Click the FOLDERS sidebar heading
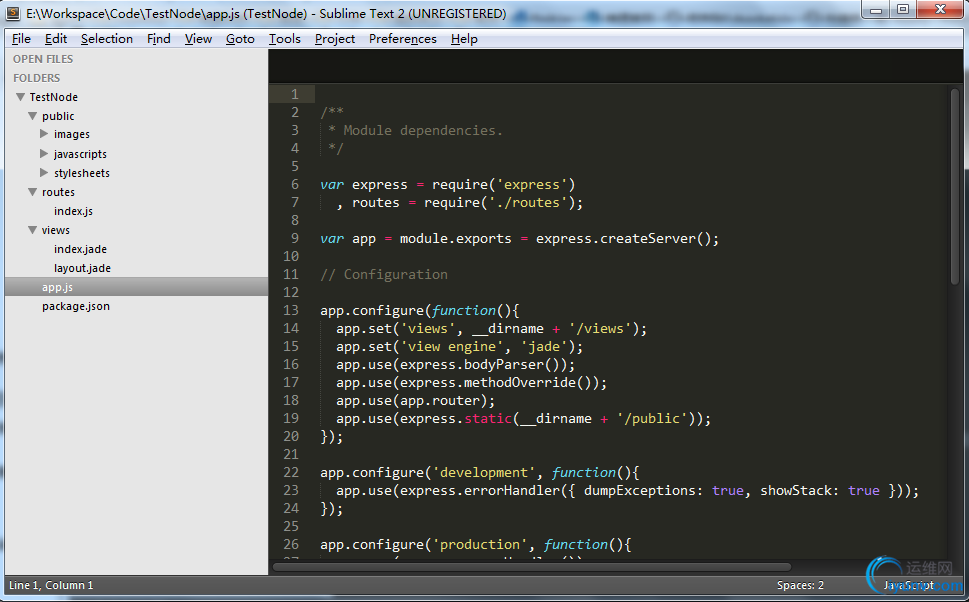Screen dimensions: 969x602 [37, 78]
